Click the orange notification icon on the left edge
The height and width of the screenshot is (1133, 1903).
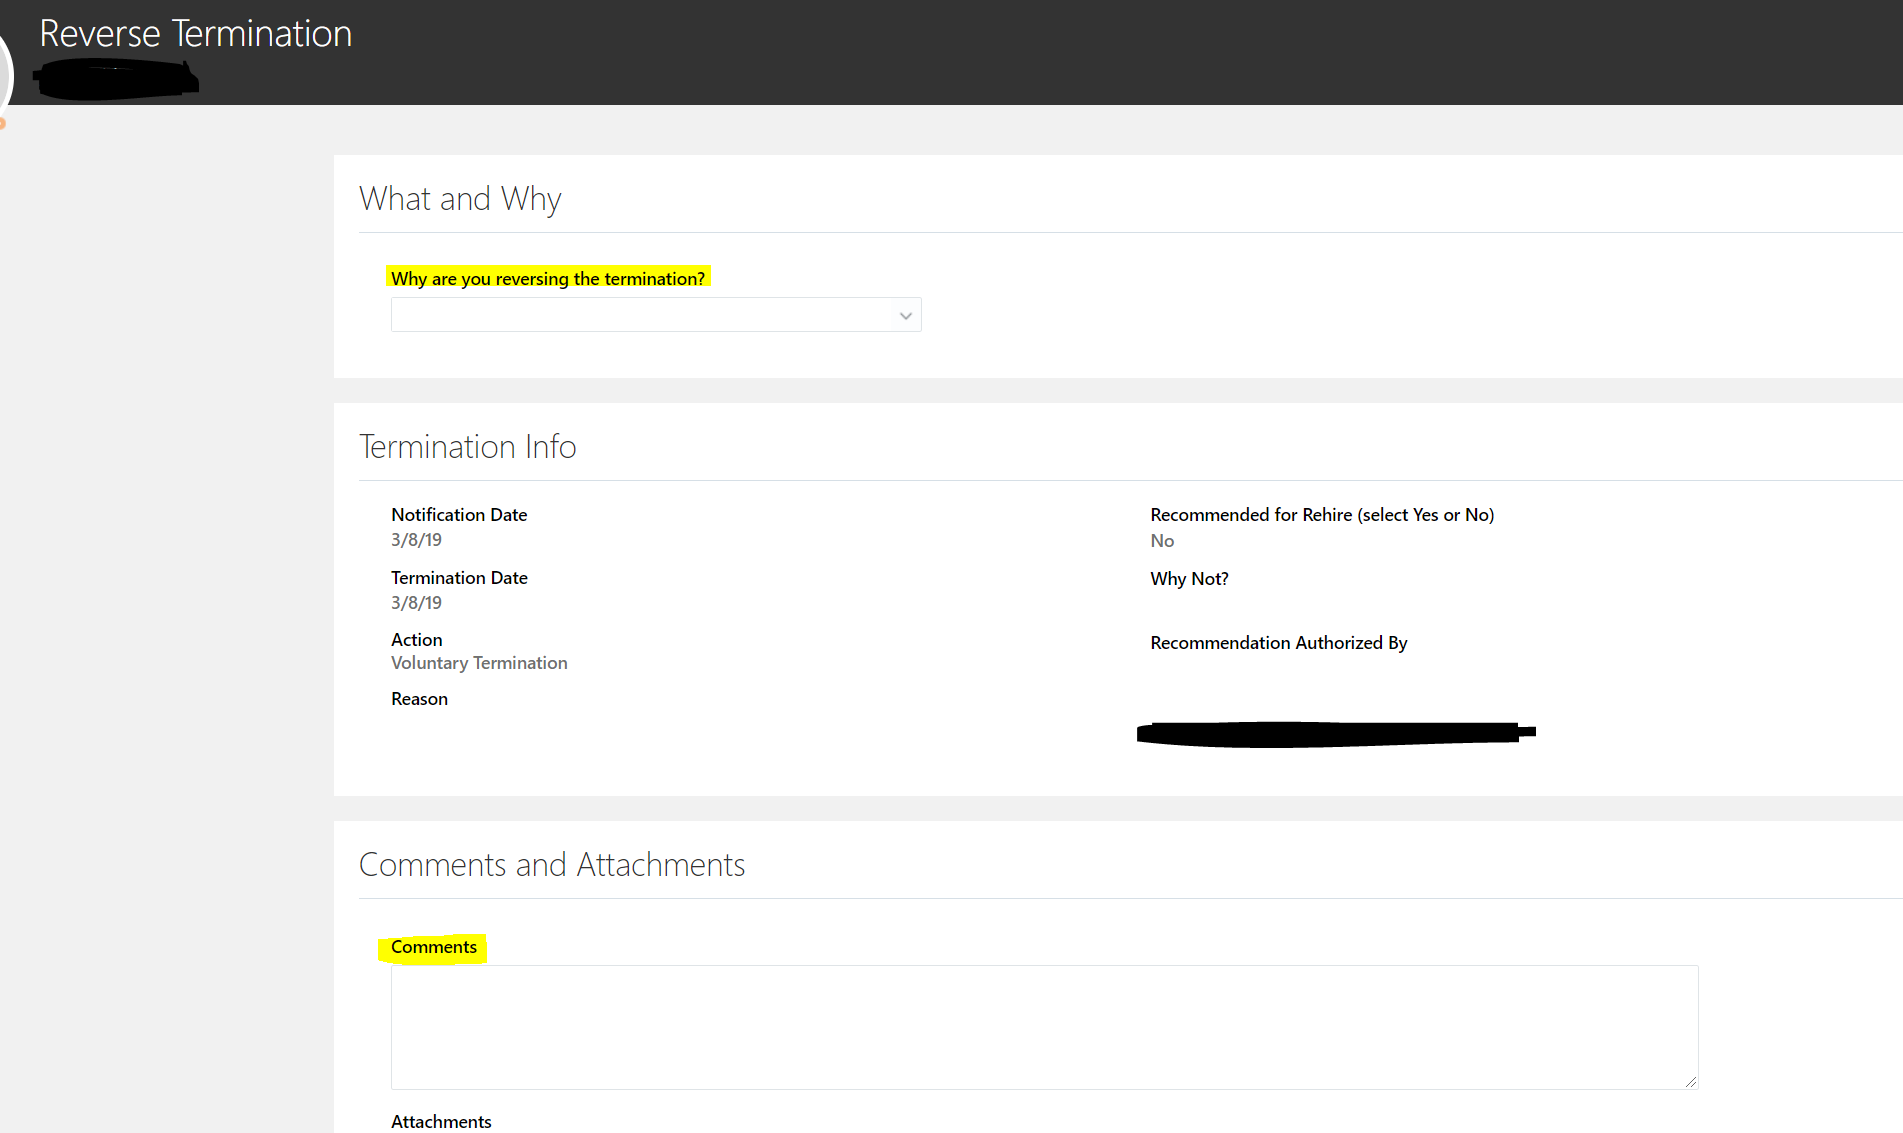4,122
